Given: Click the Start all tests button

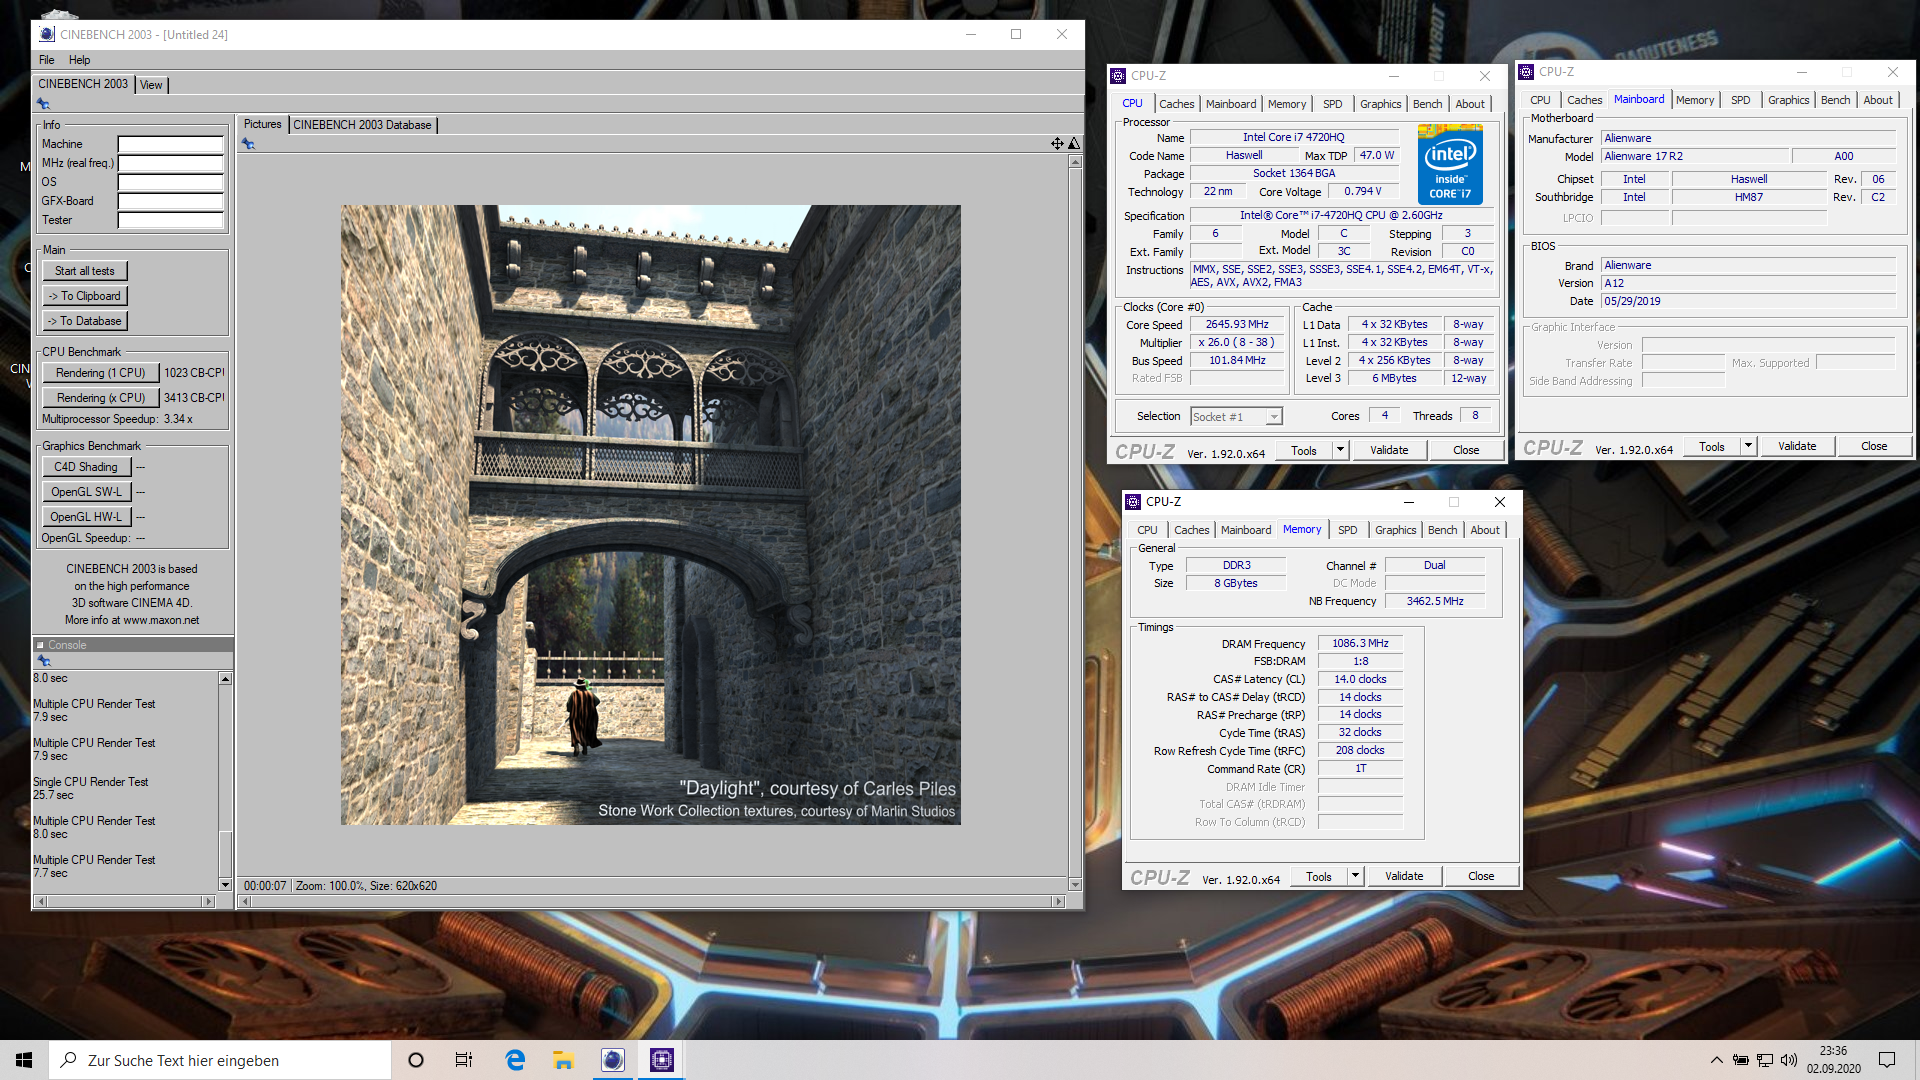Looking at the screenshot, I should (84, 271).
